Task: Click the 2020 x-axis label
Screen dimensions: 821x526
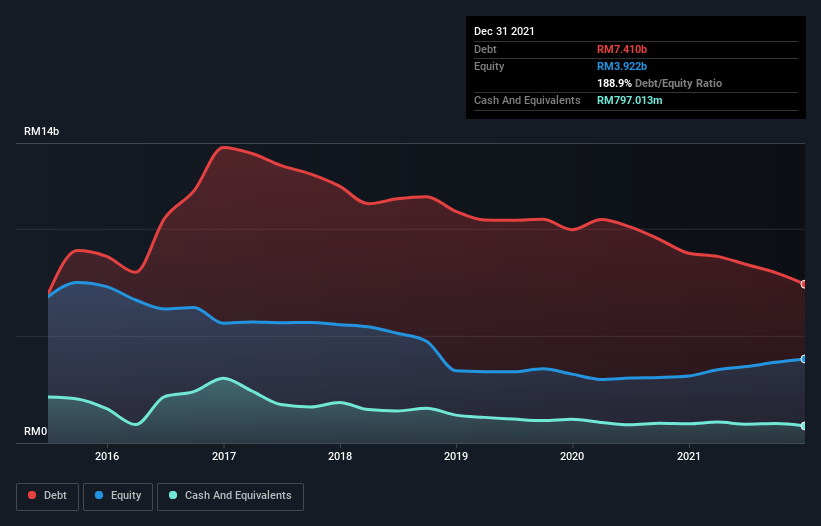Action: coord(572,456)
